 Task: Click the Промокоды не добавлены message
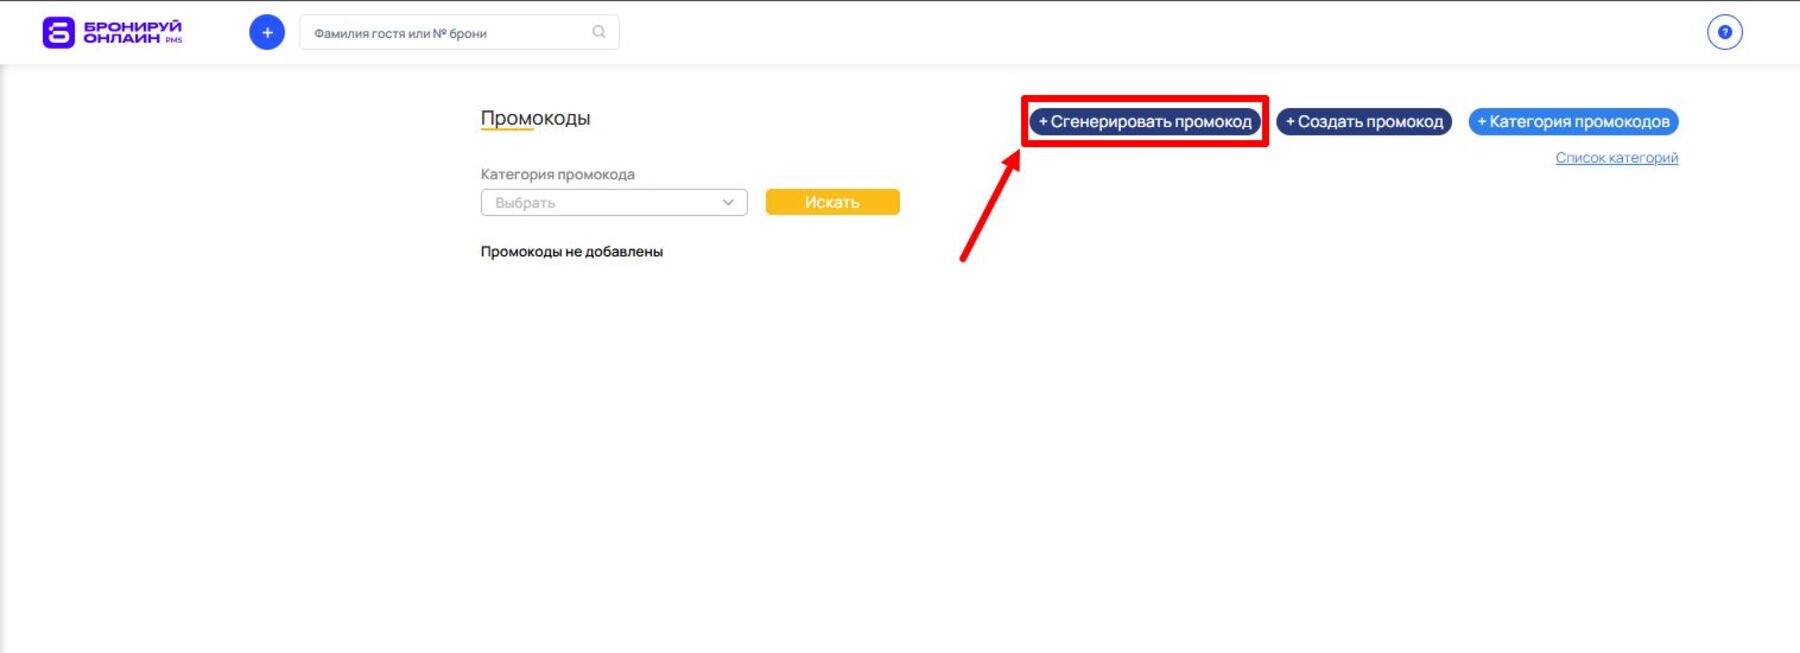(571, 252)
